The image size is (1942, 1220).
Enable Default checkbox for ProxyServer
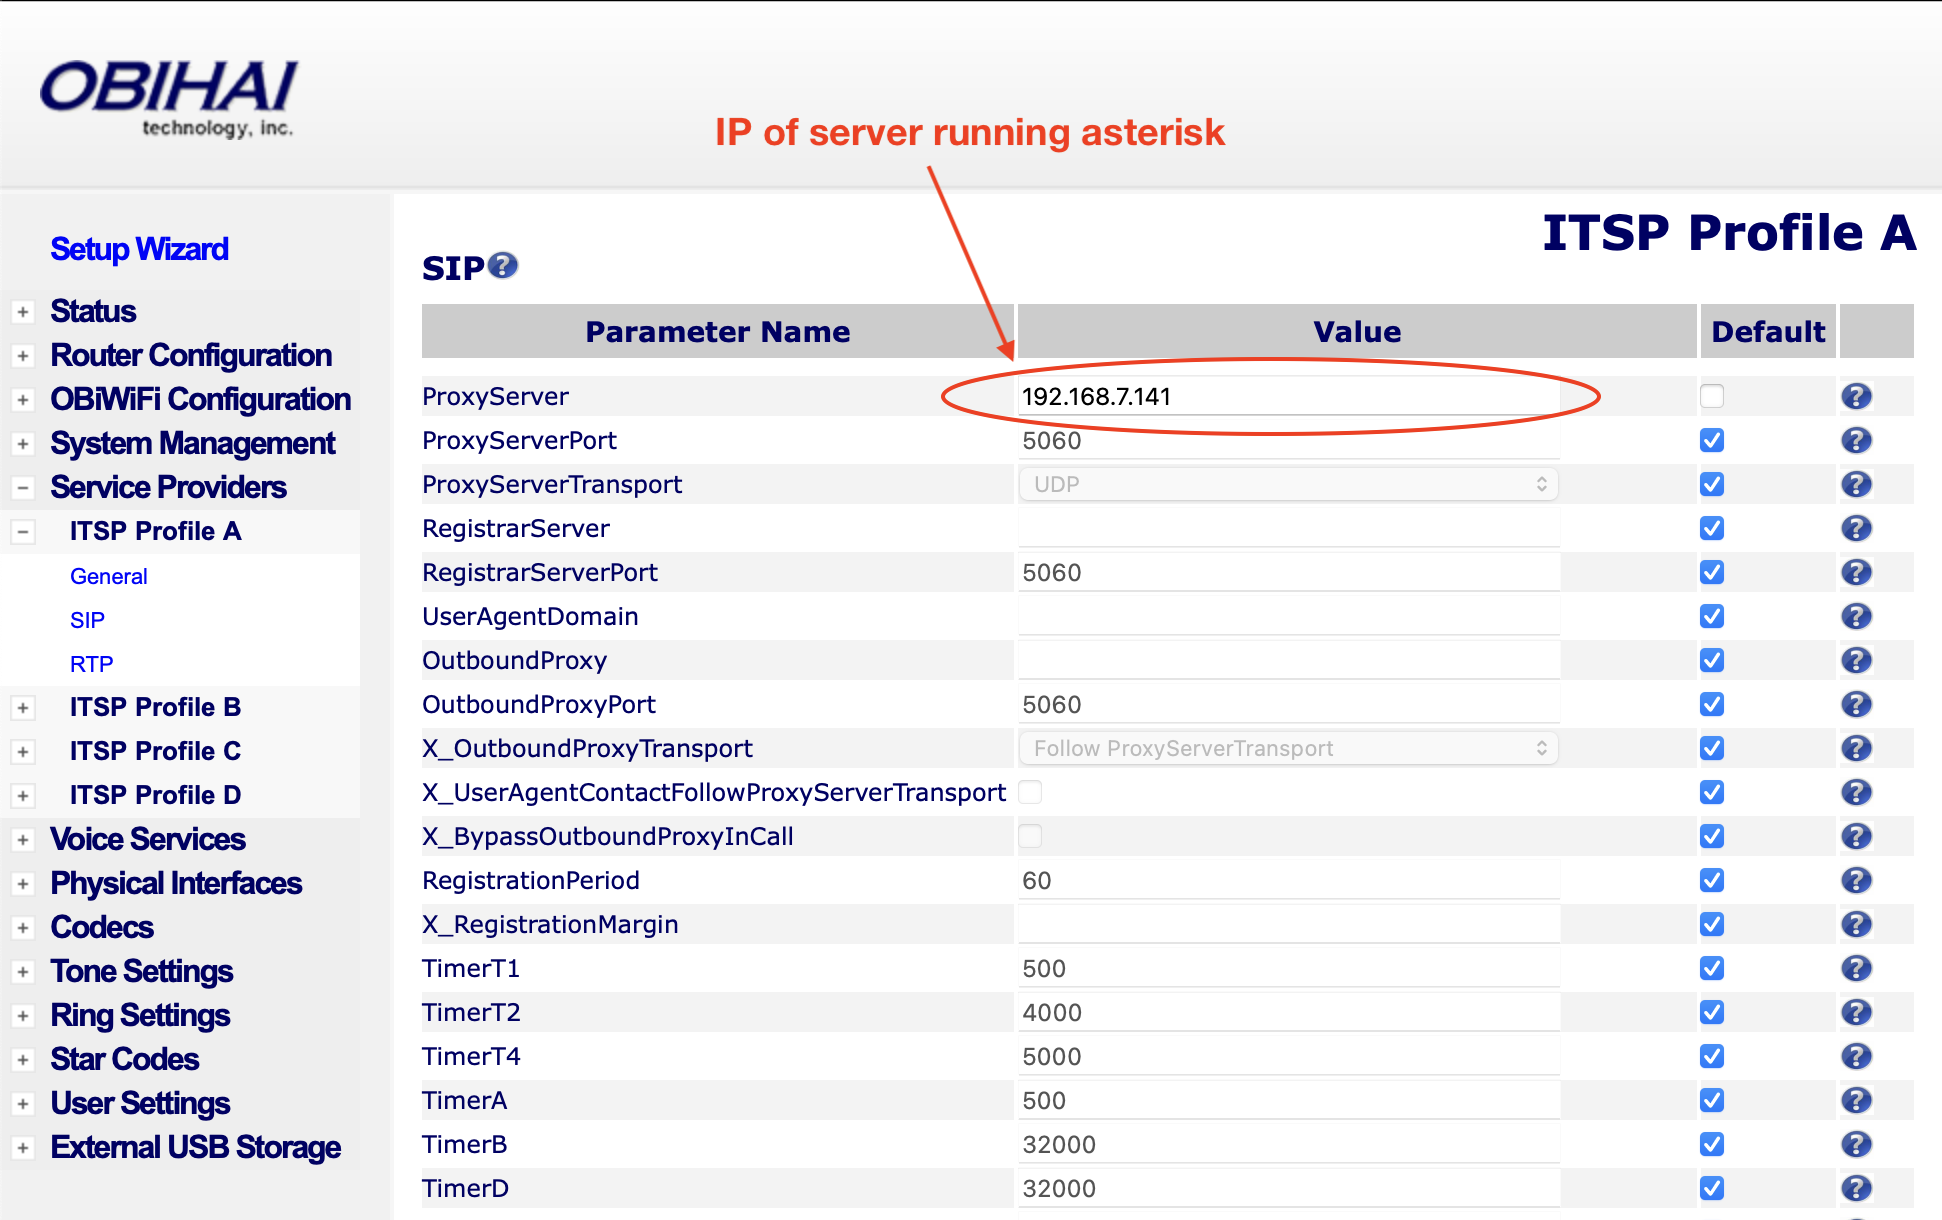click(1712, 396)
